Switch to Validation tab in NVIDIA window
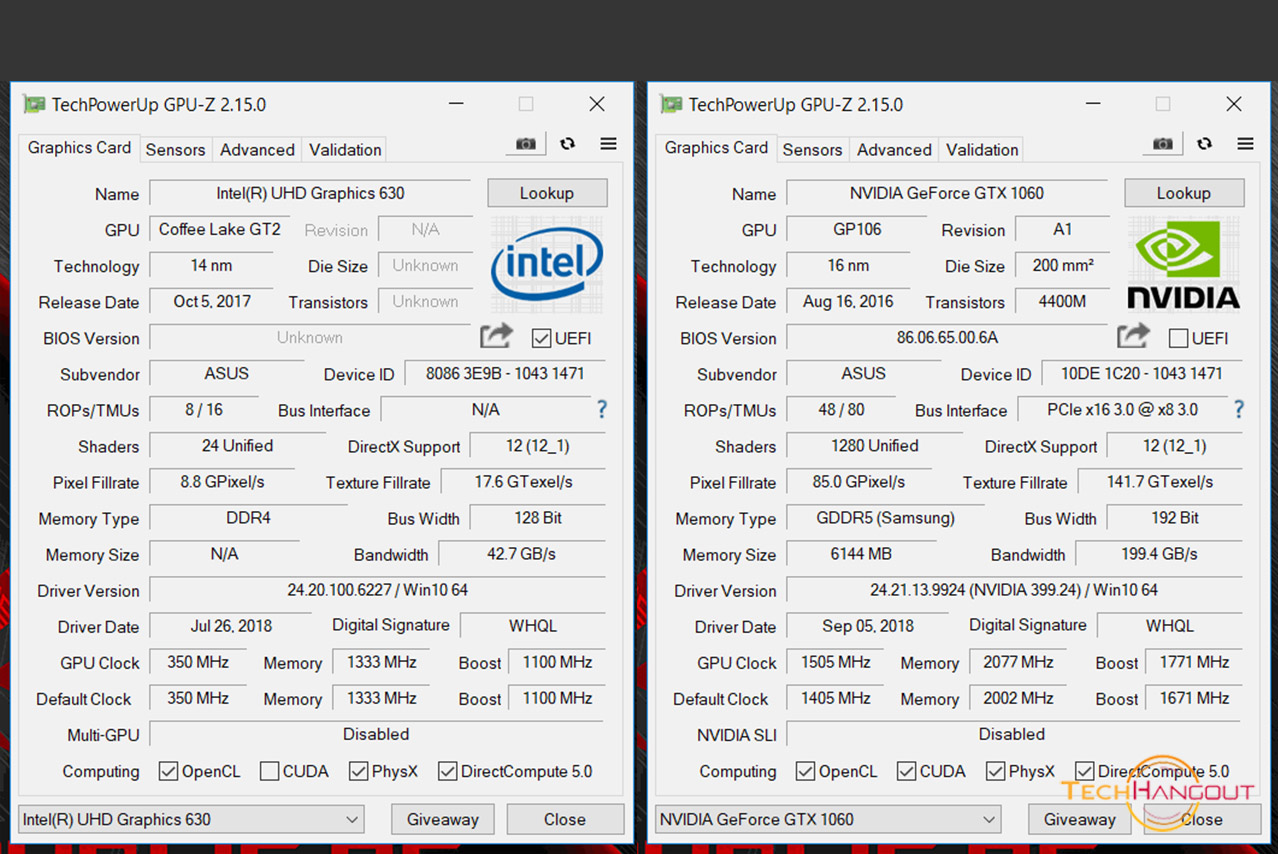This screenshot has height=854, width=1278. pos(982,149)
